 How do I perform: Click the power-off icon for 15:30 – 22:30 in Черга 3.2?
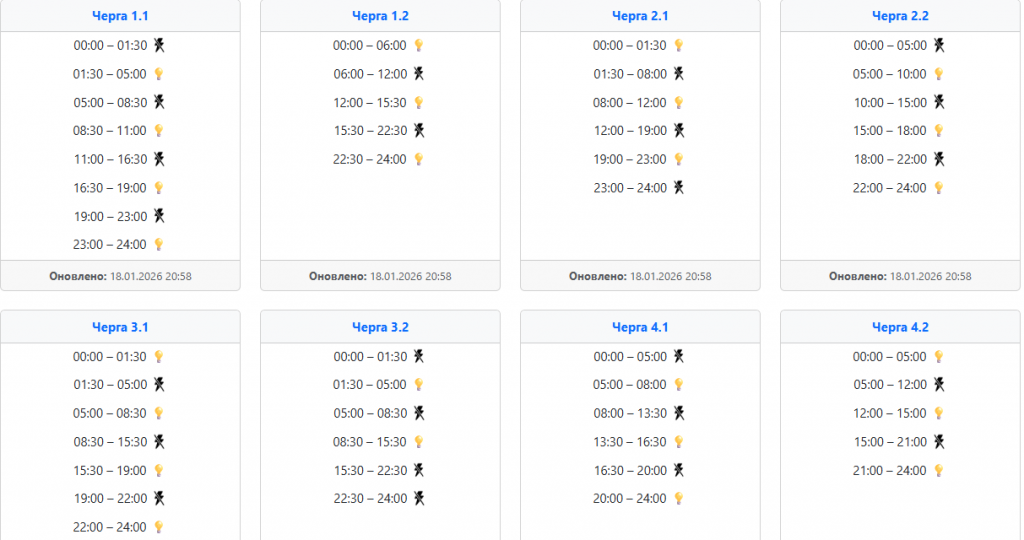(x=419, y=470)
